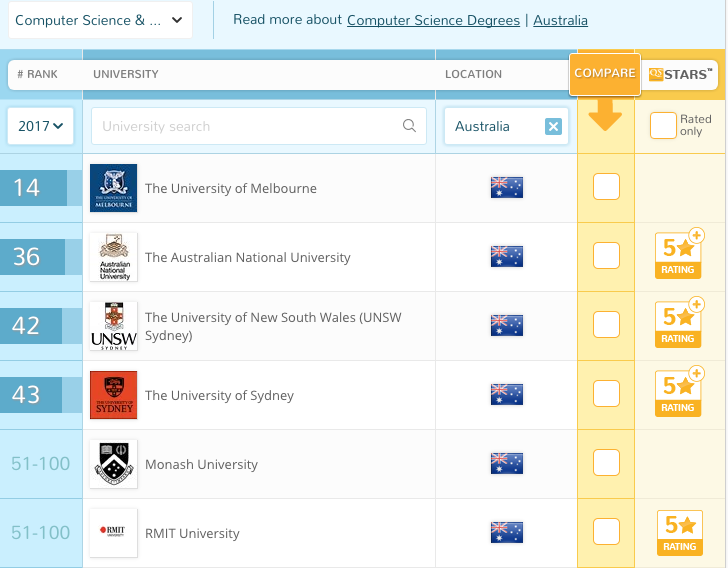Open ANU's 5 star rating badge
Viewport: 728px width, 568px height.
(679, 256)
